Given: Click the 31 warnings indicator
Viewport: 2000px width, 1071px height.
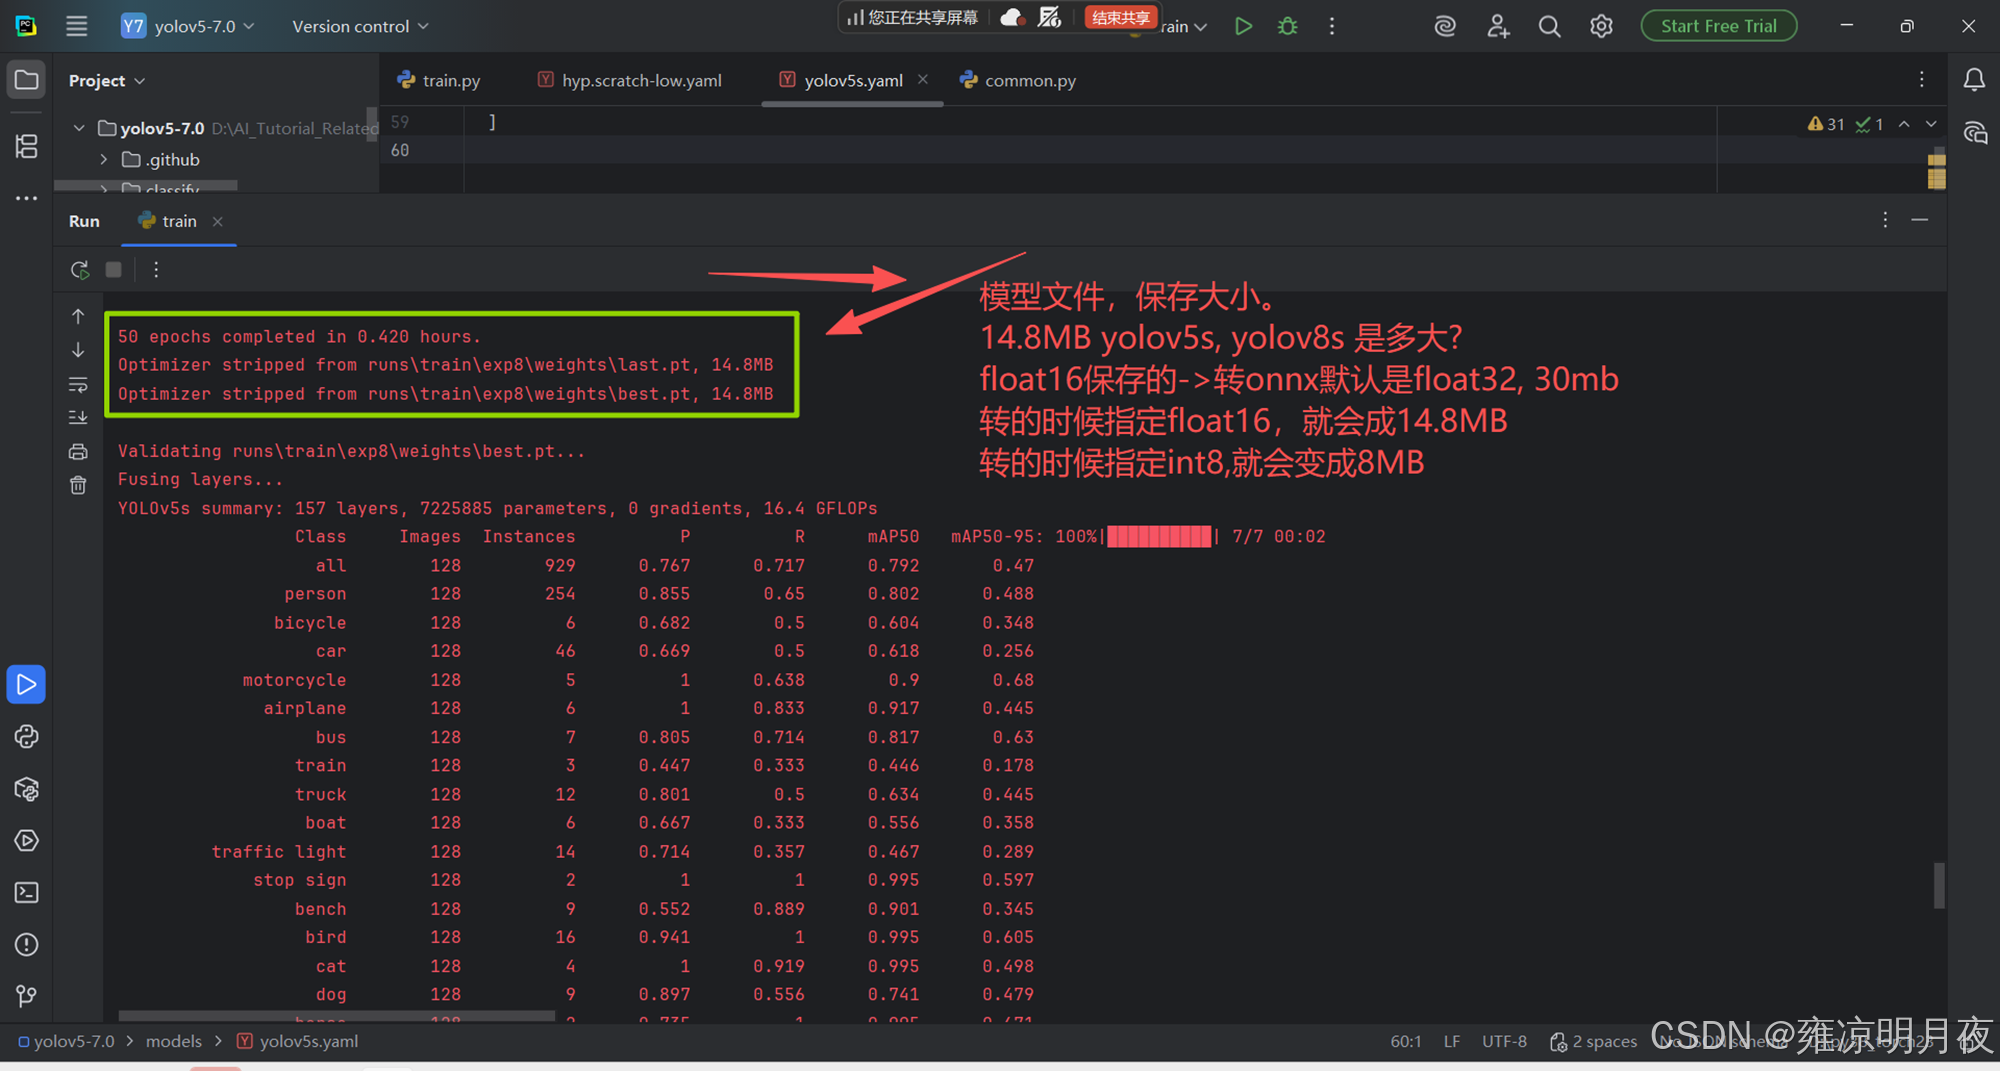Looking at the screenshot, I should (x=1826, y=124).
